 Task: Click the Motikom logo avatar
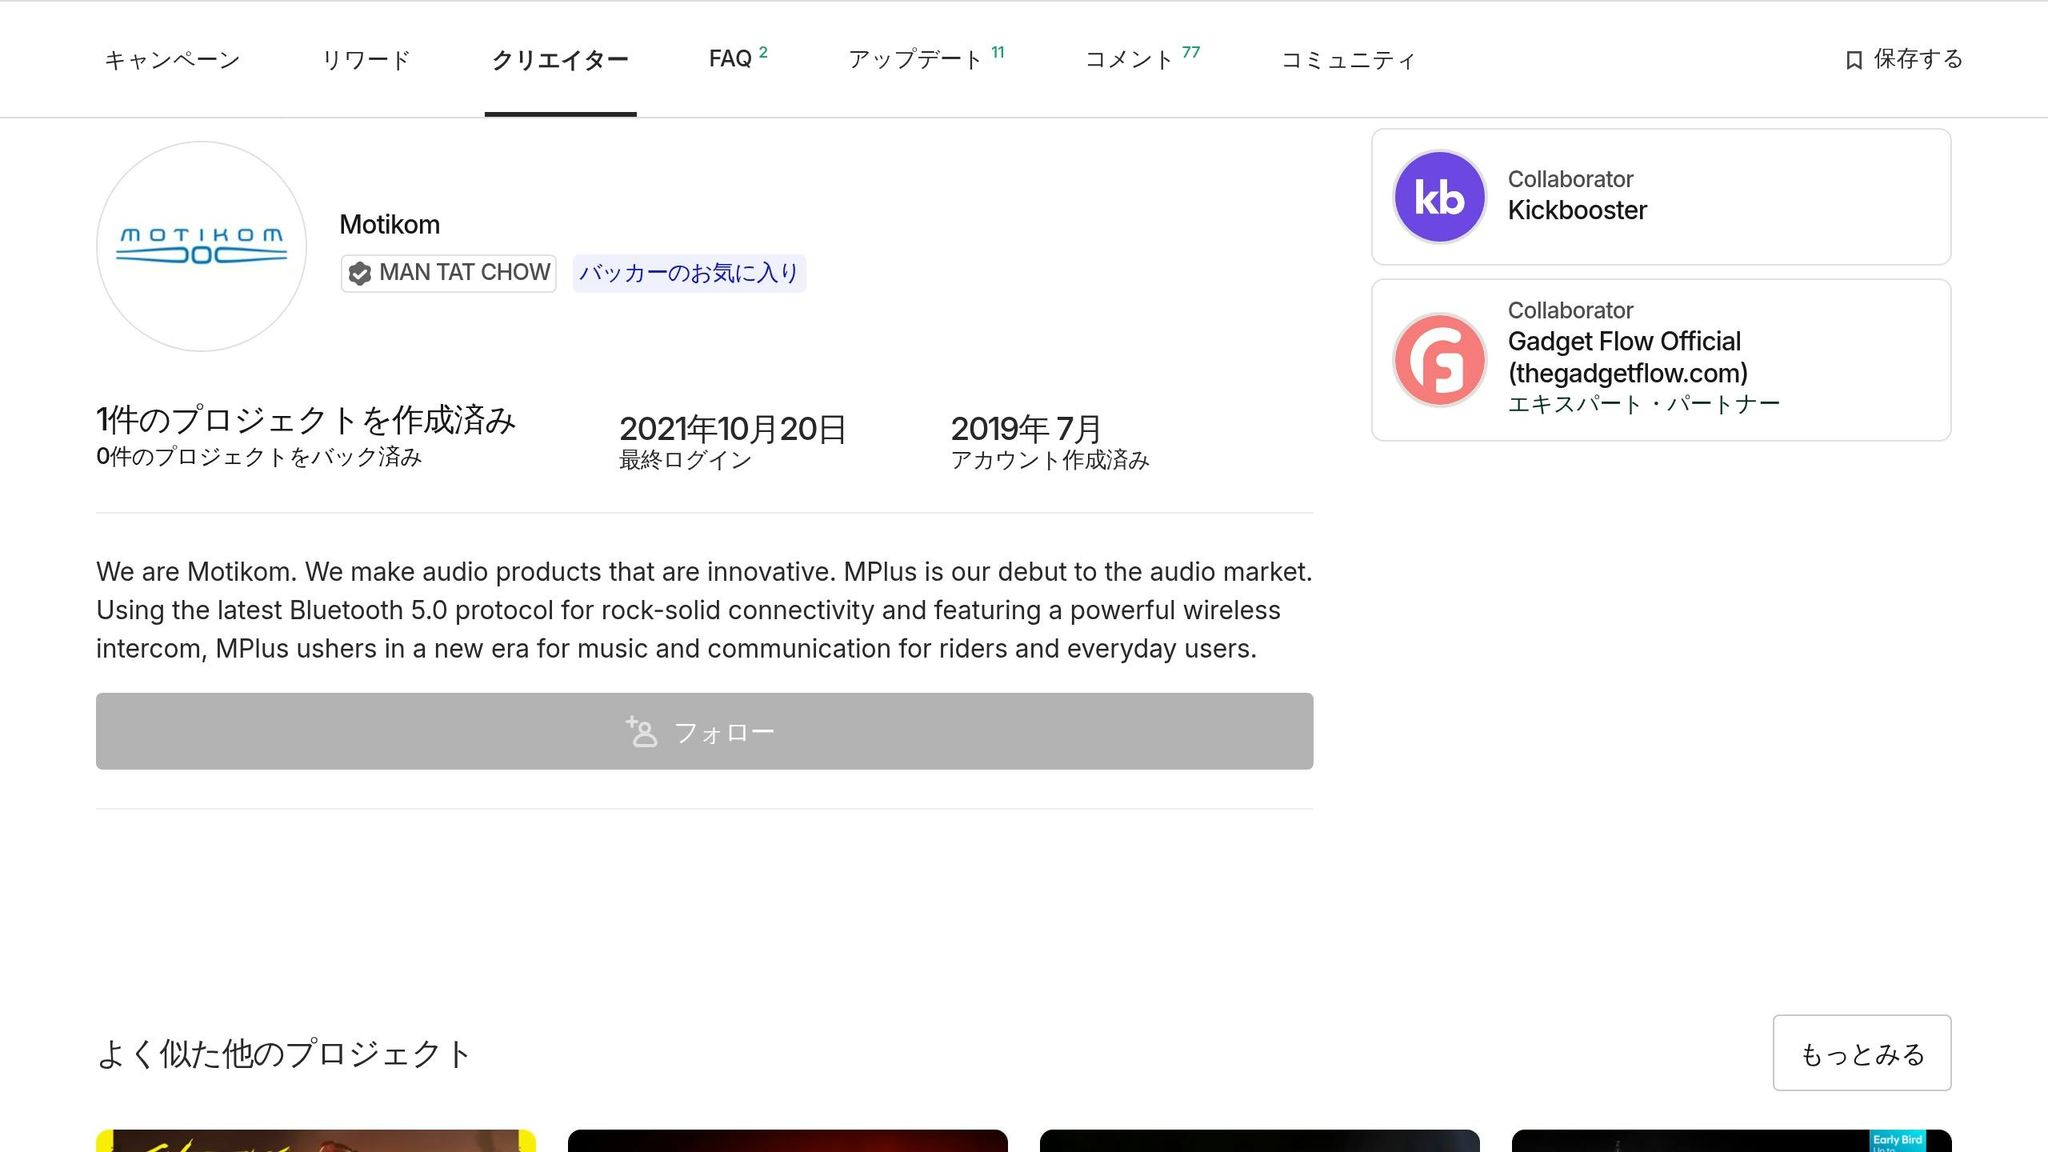coord(202,246)
